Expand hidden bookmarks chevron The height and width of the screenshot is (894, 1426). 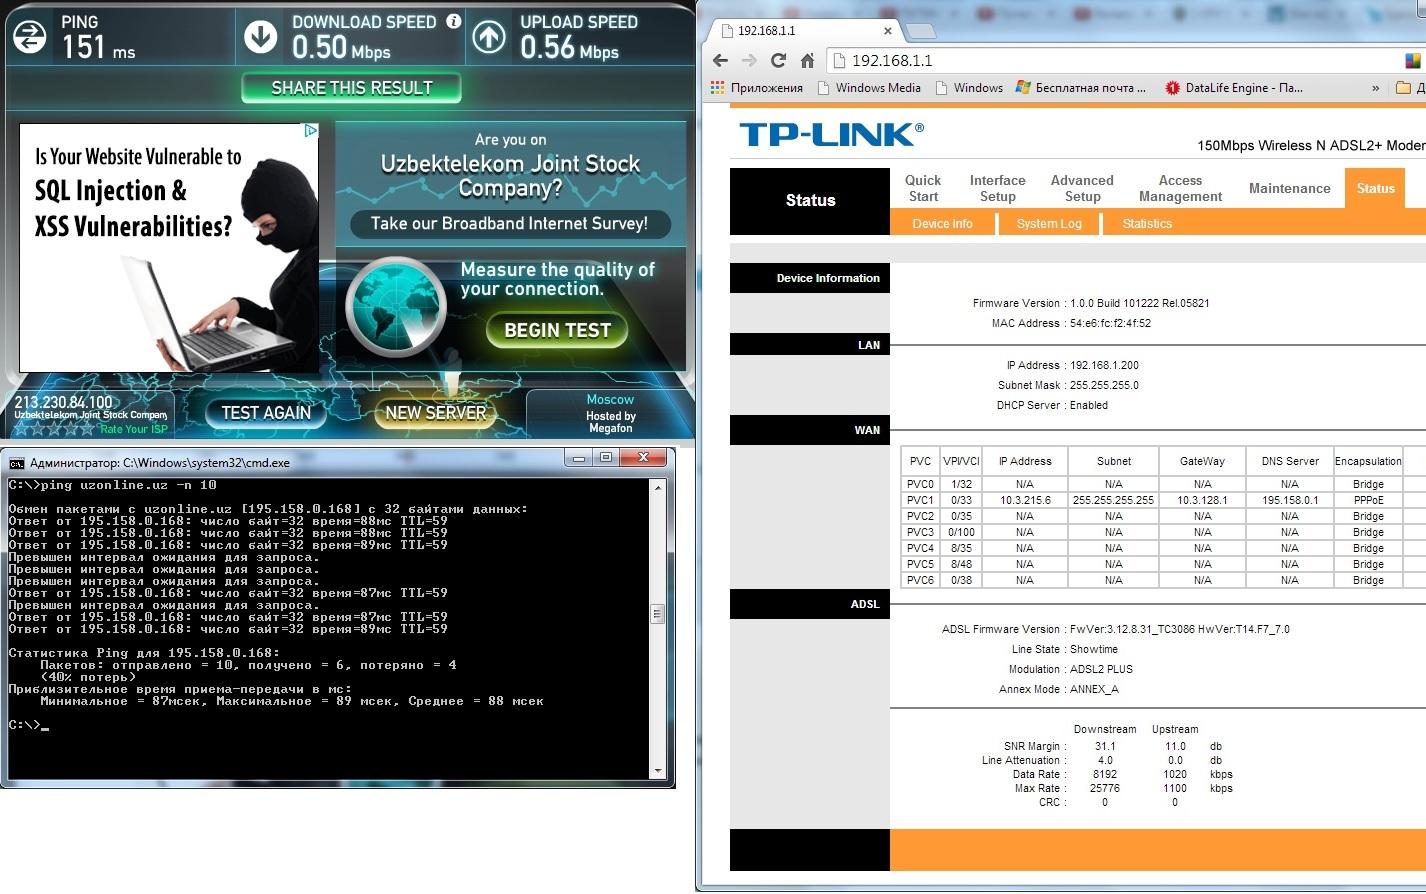pyautogui.click(x=1375, y=88)
